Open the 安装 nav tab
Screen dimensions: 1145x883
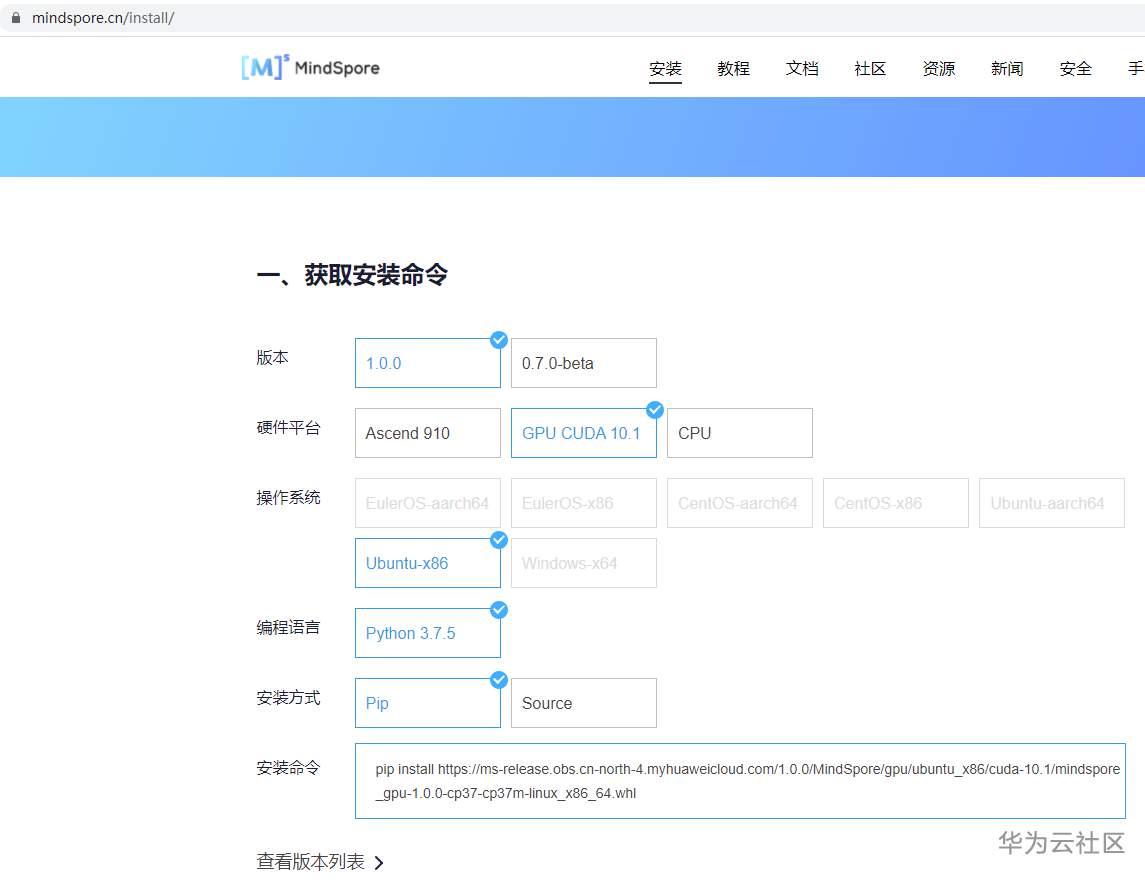coord(665,69)
